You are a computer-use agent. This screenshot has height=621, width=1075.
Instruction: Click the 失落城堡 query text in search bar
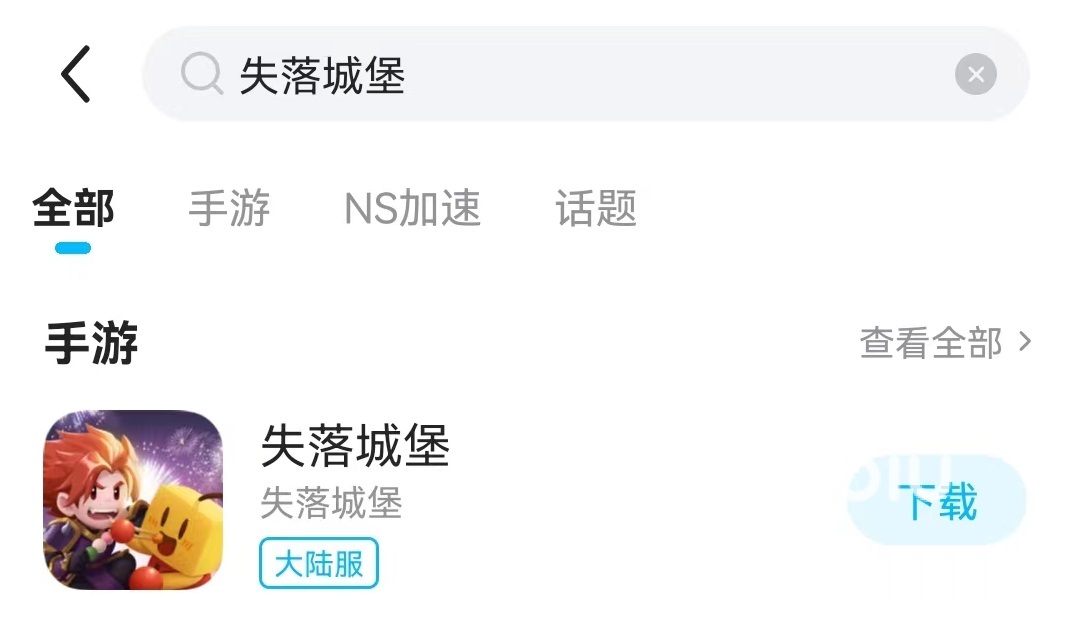click(x=322, y=75)
